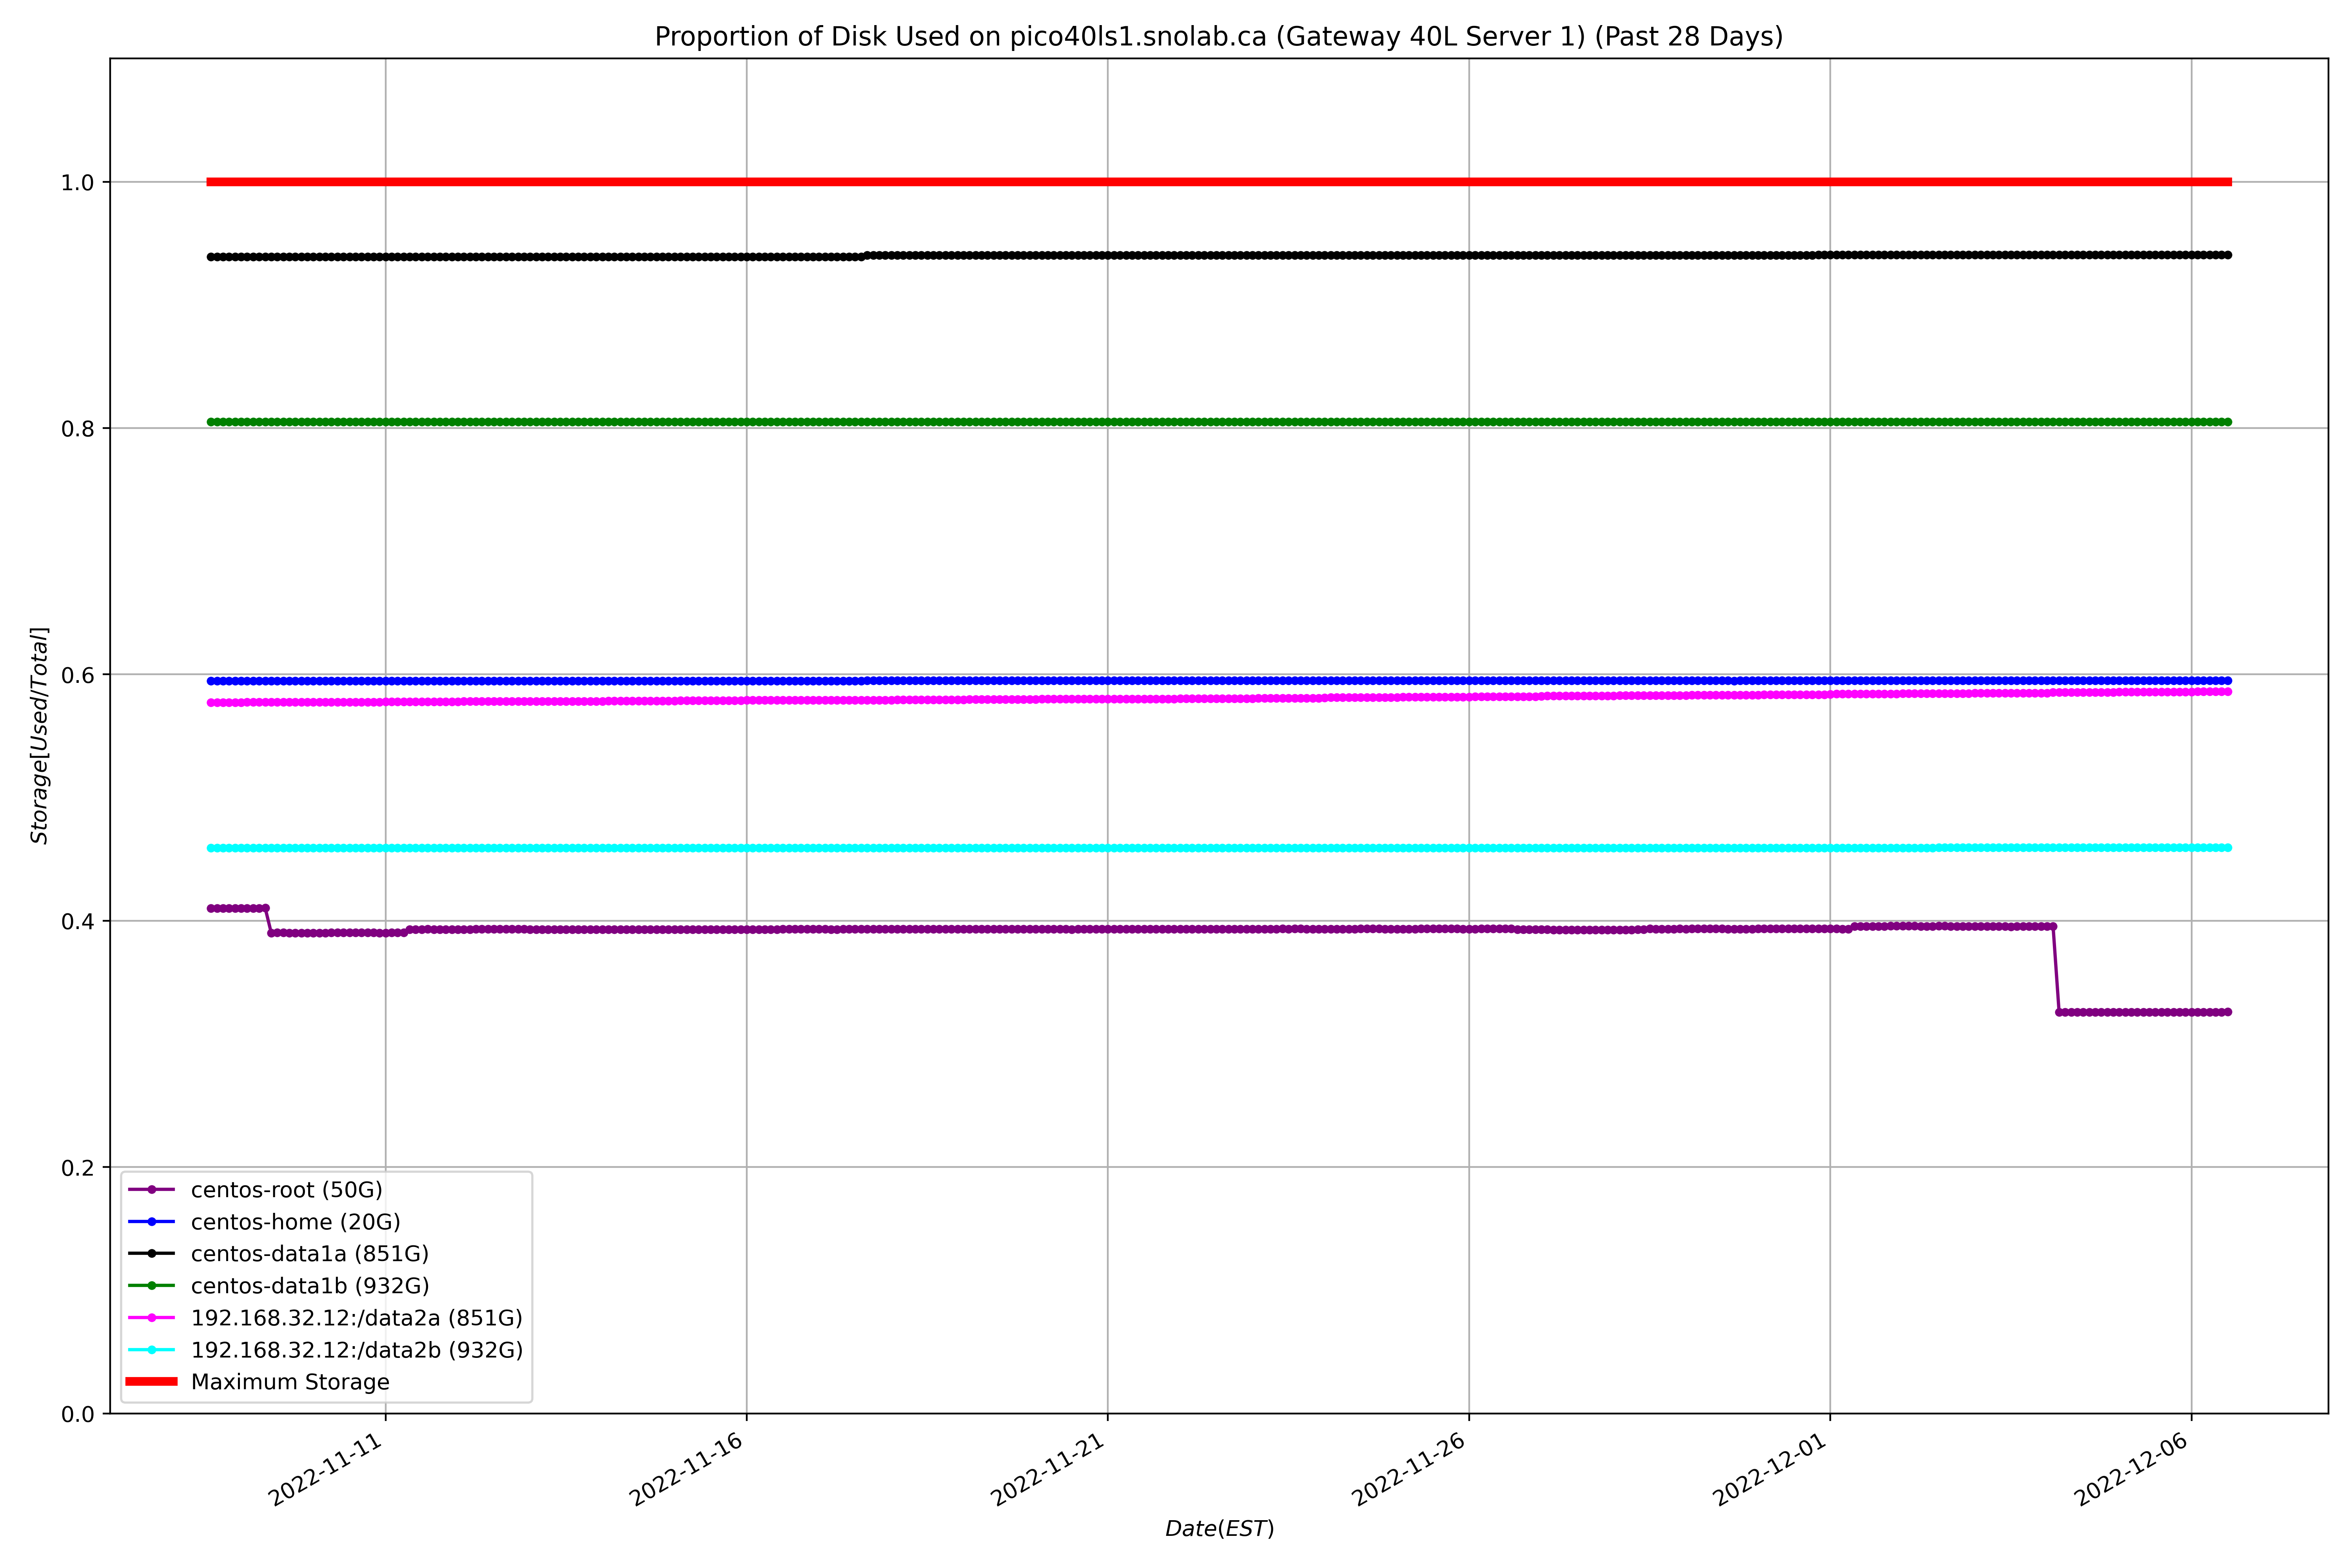Select the 'centos-root (50G)' legend label
The image size is (2352, 1568).
tap(286, 1190)
